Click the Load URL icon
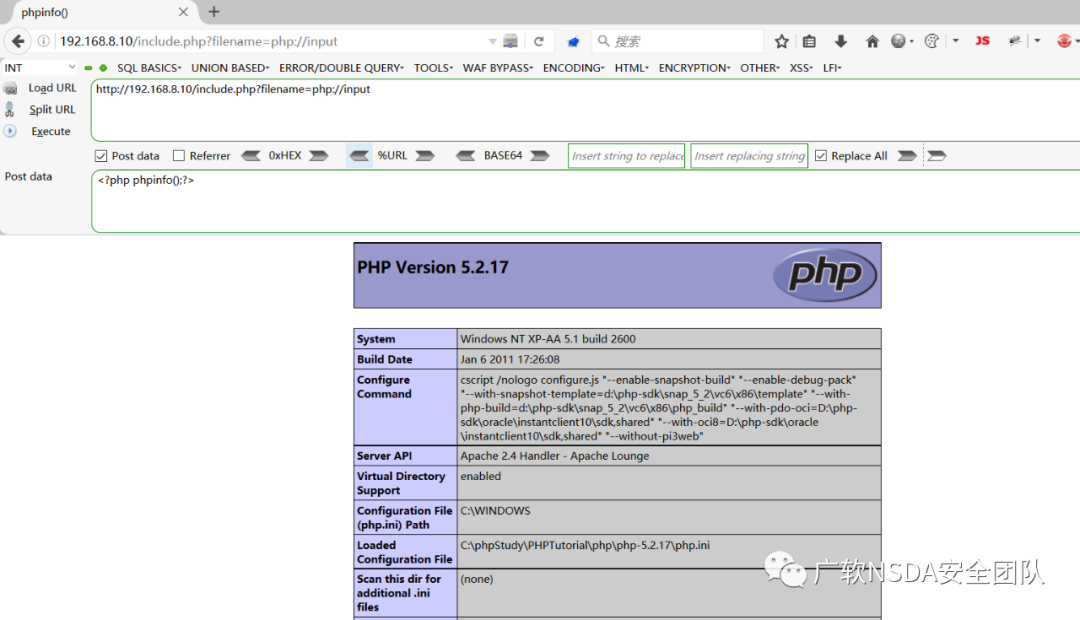The height and width of the screenshot is (620, 1080). [10, 89]
